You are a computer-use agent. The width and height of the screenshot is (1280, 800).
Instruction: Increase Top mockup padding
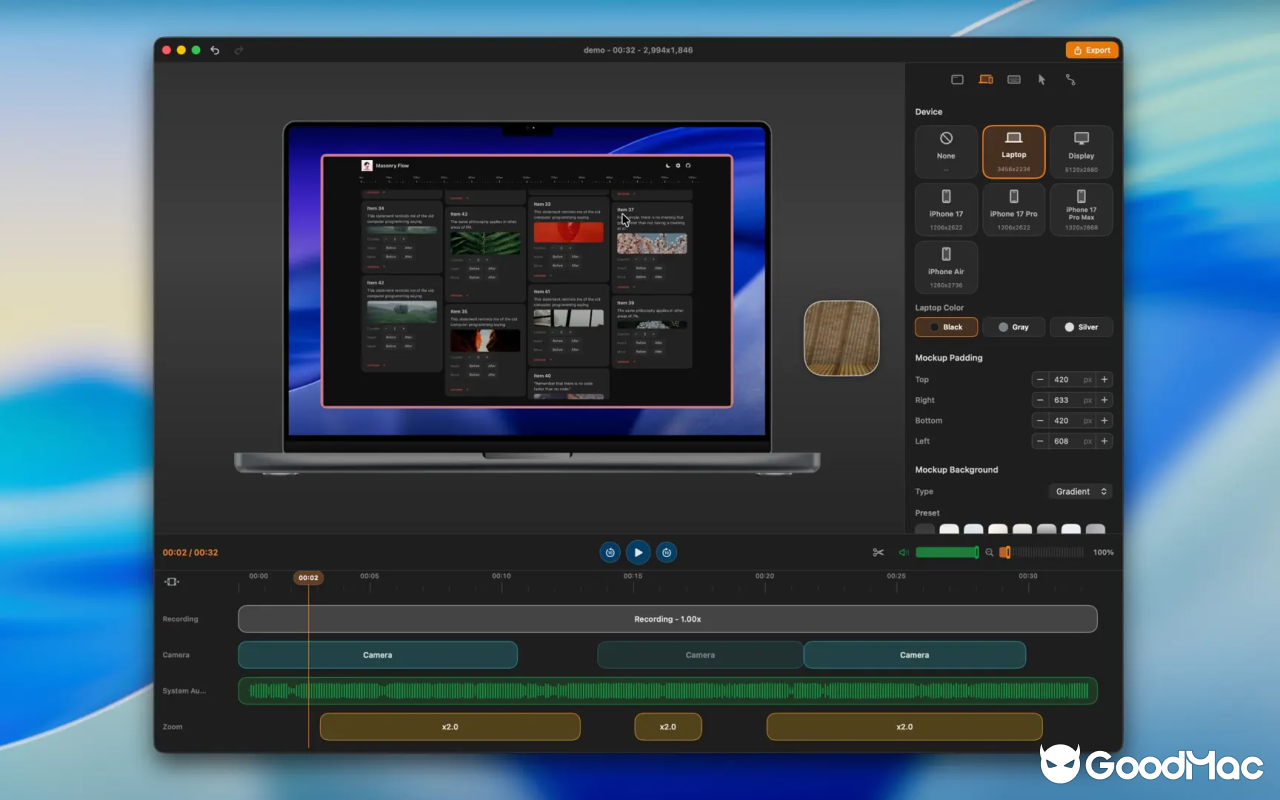point(1105,380)
